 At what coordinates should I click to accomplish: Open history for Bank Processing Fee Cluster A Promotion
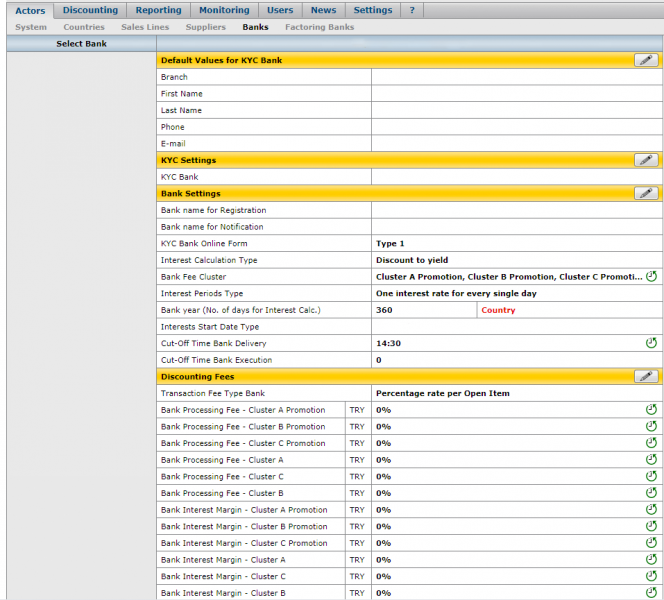point(651,409)
